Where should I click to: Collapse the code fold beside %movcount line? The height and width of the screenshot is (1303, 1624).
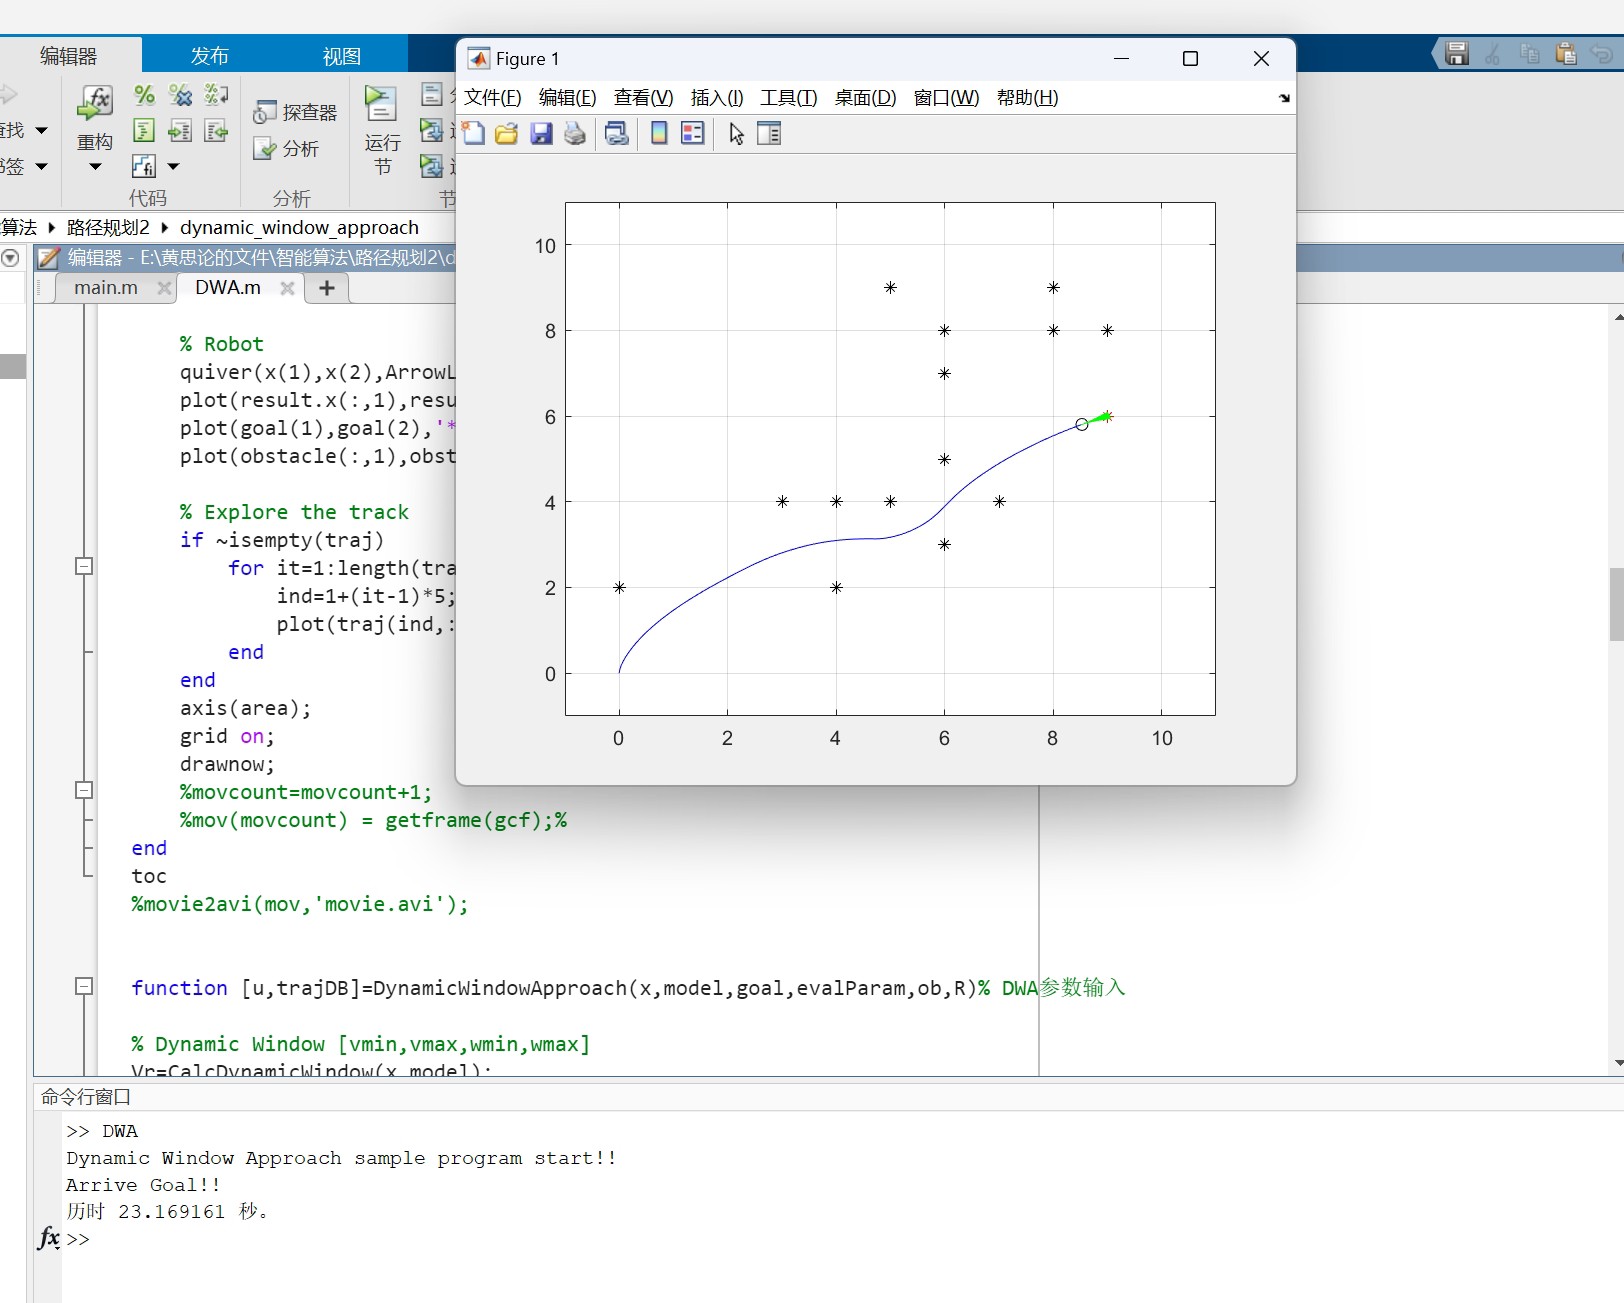pos(85,790)
